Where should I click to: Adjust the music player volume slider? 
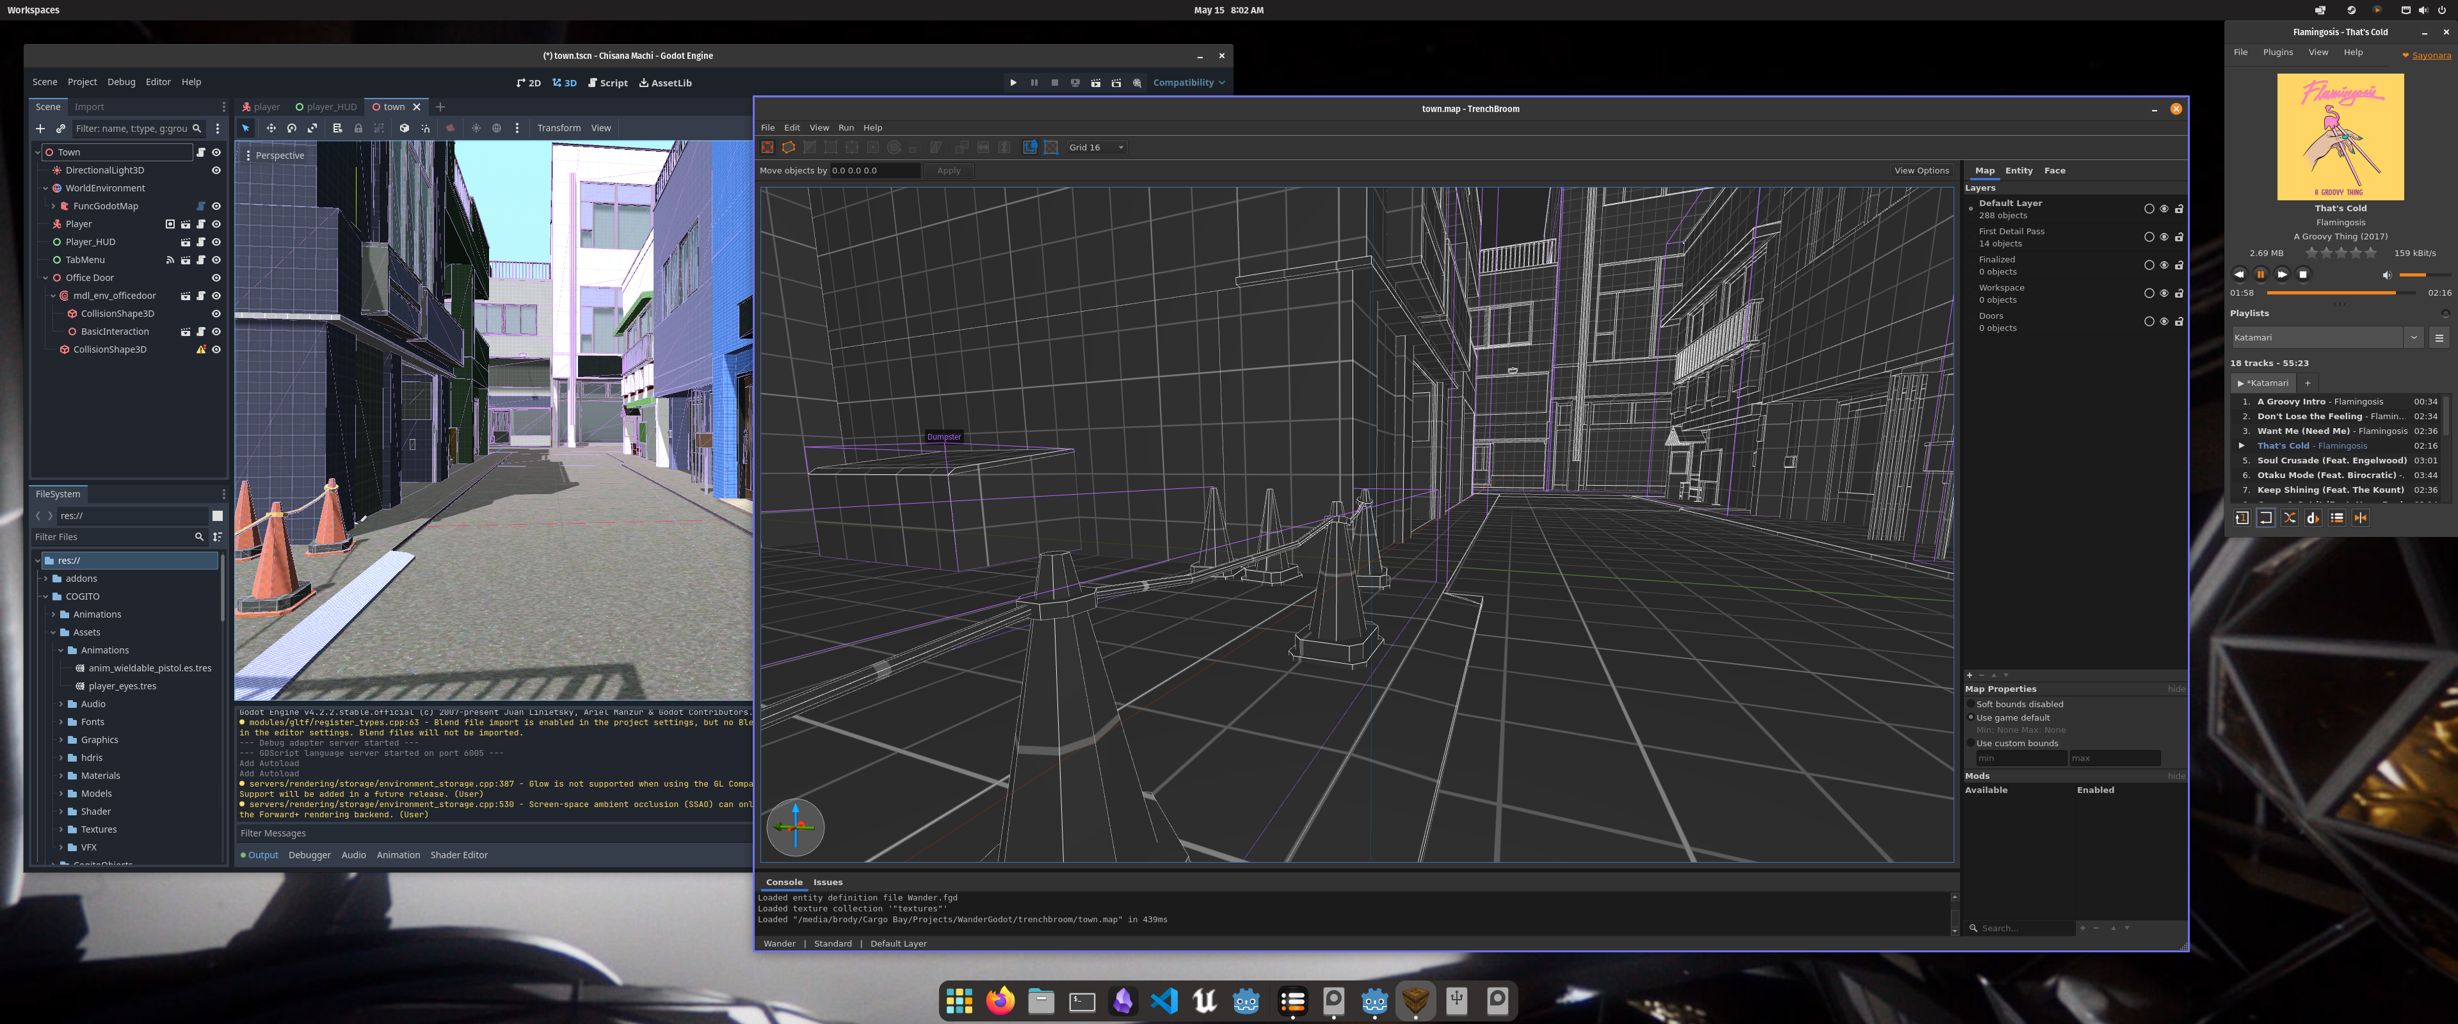click(2424, 275)
